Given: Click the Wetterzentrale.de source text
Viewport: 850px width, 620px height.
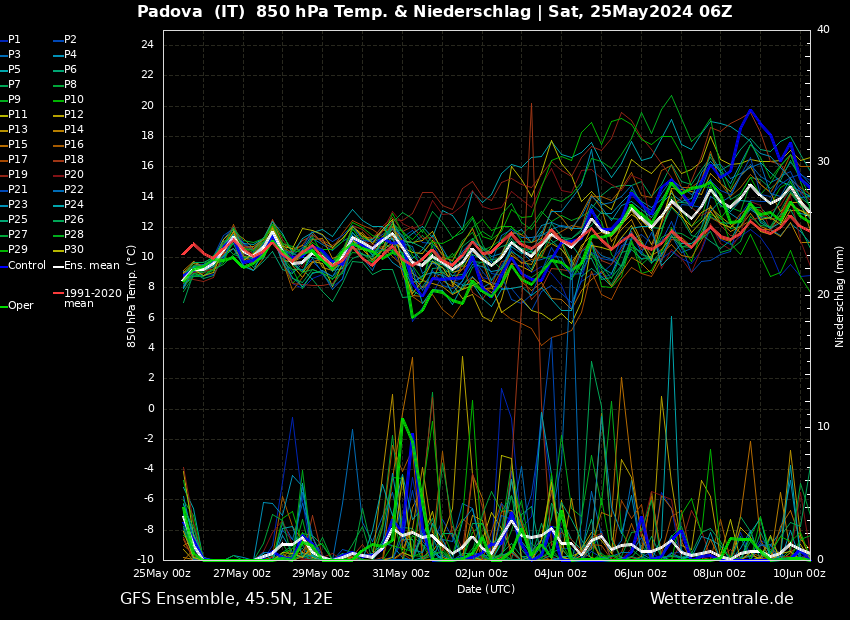Looking at the screenshot, I should 722,599.
